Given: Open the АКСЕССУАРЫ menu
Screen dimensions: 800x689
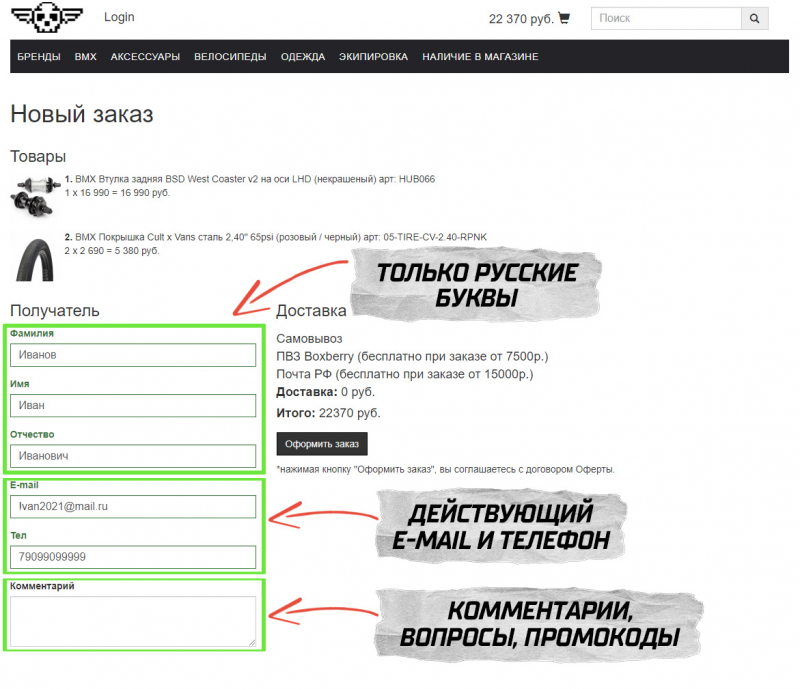Looking at the screenshot, I should (x=145, y=57).
